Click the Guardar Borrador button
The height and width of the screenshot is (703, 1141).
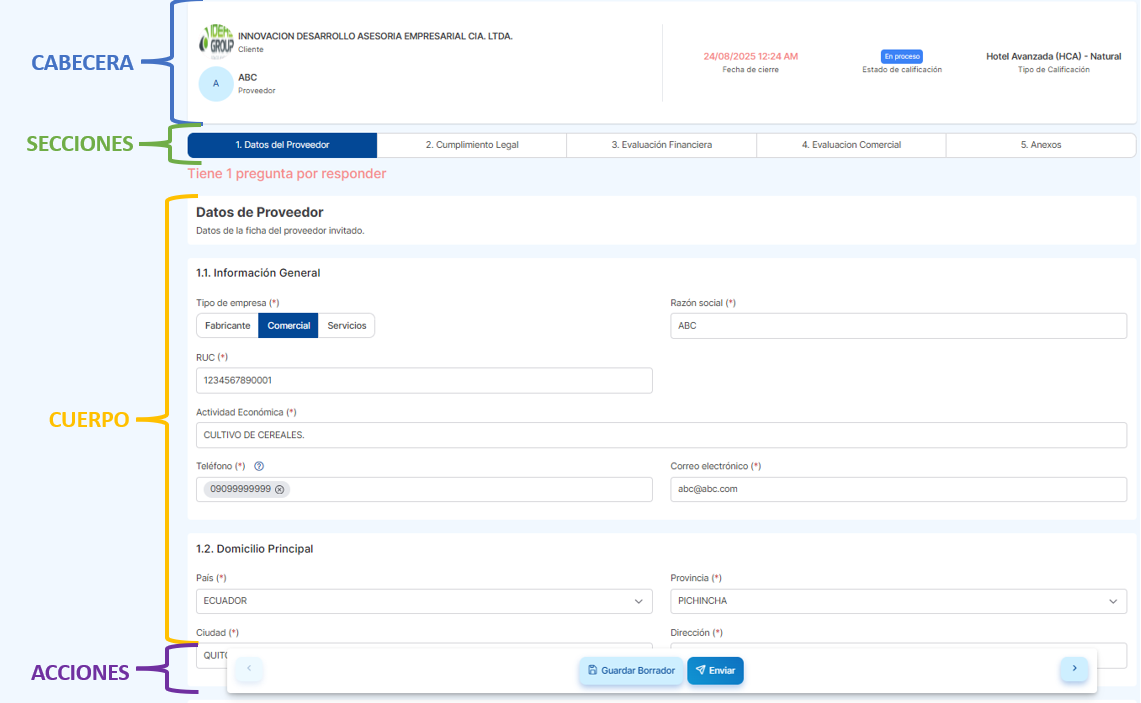(631, 670)
